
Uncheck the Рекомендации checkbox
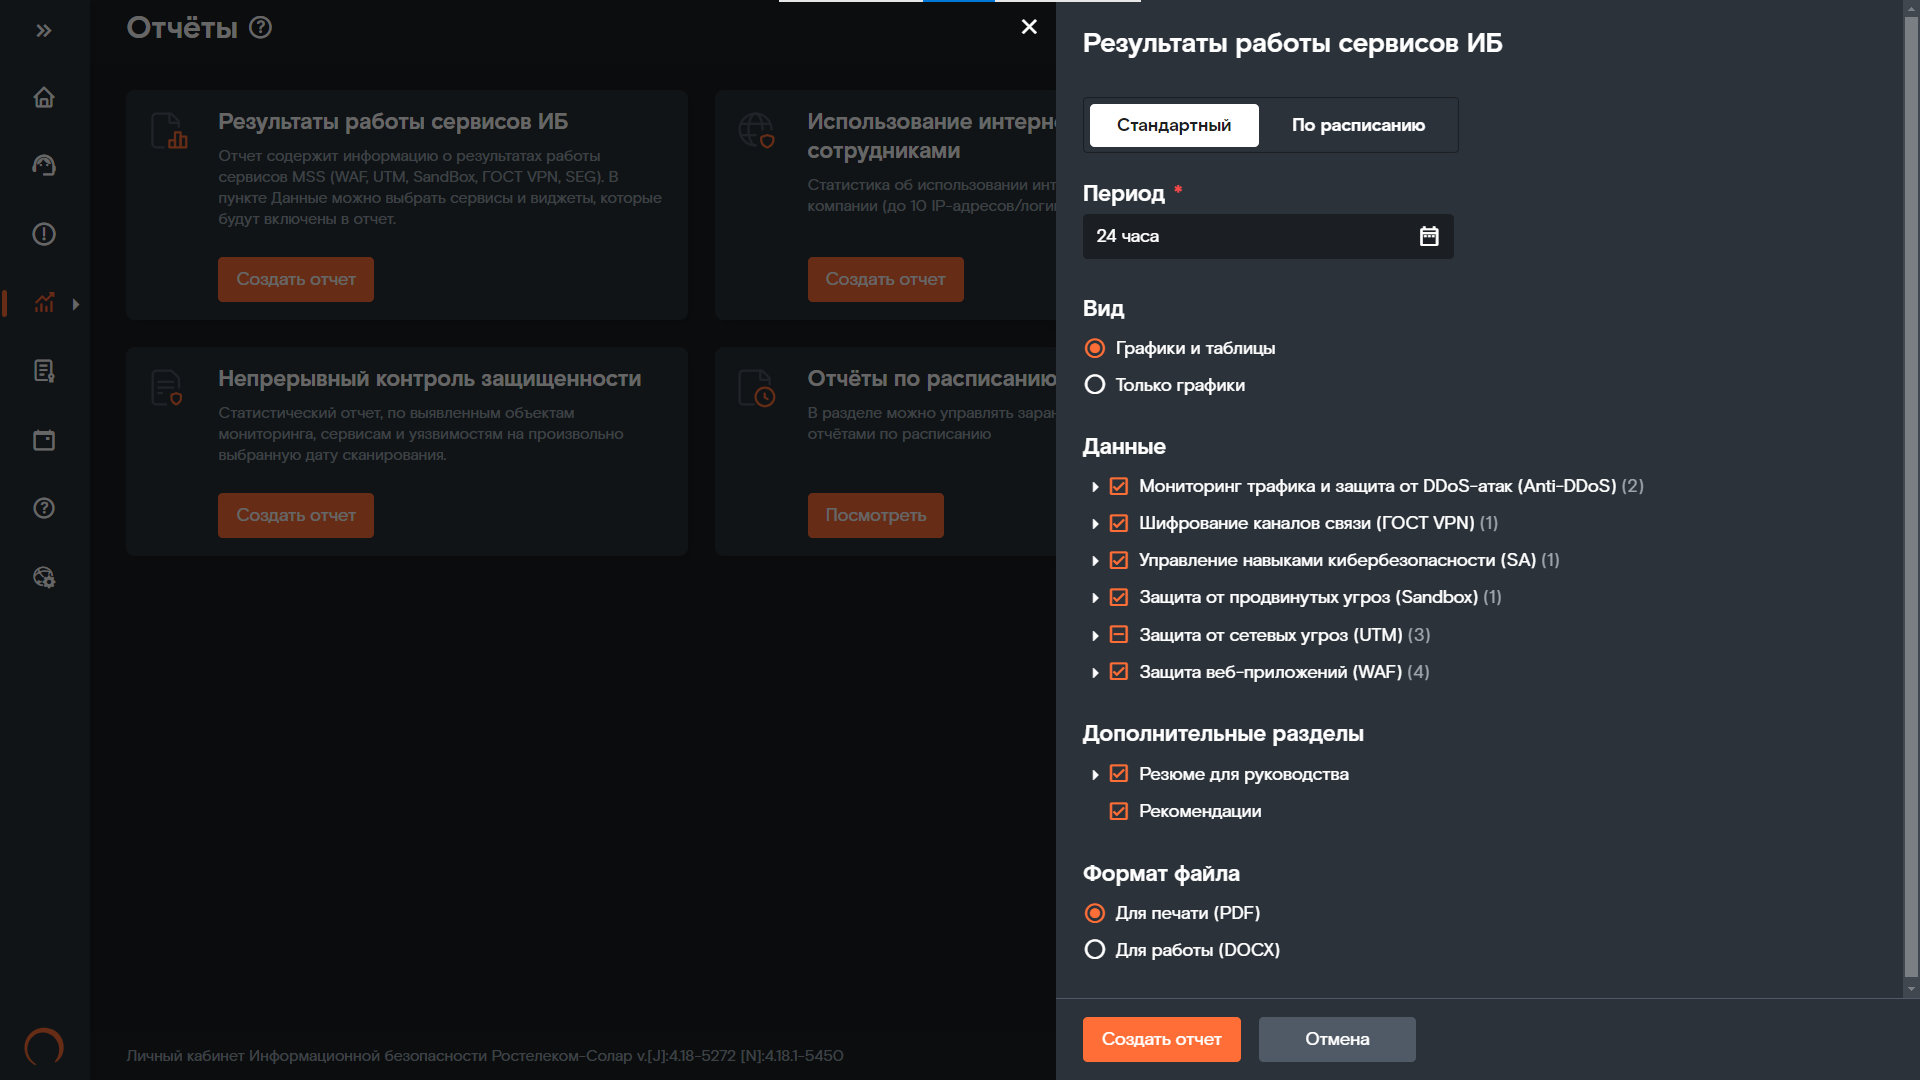(x=1119, y=811)
